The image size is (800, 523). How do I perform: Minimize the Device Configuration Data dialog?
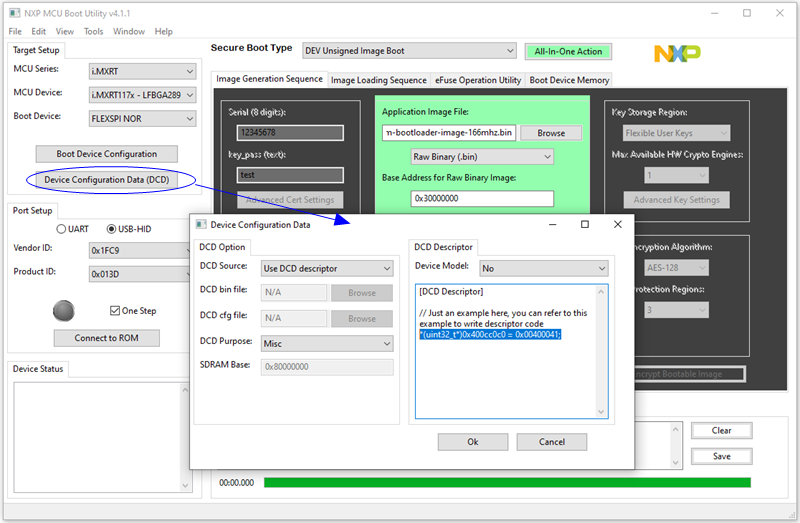552,225
